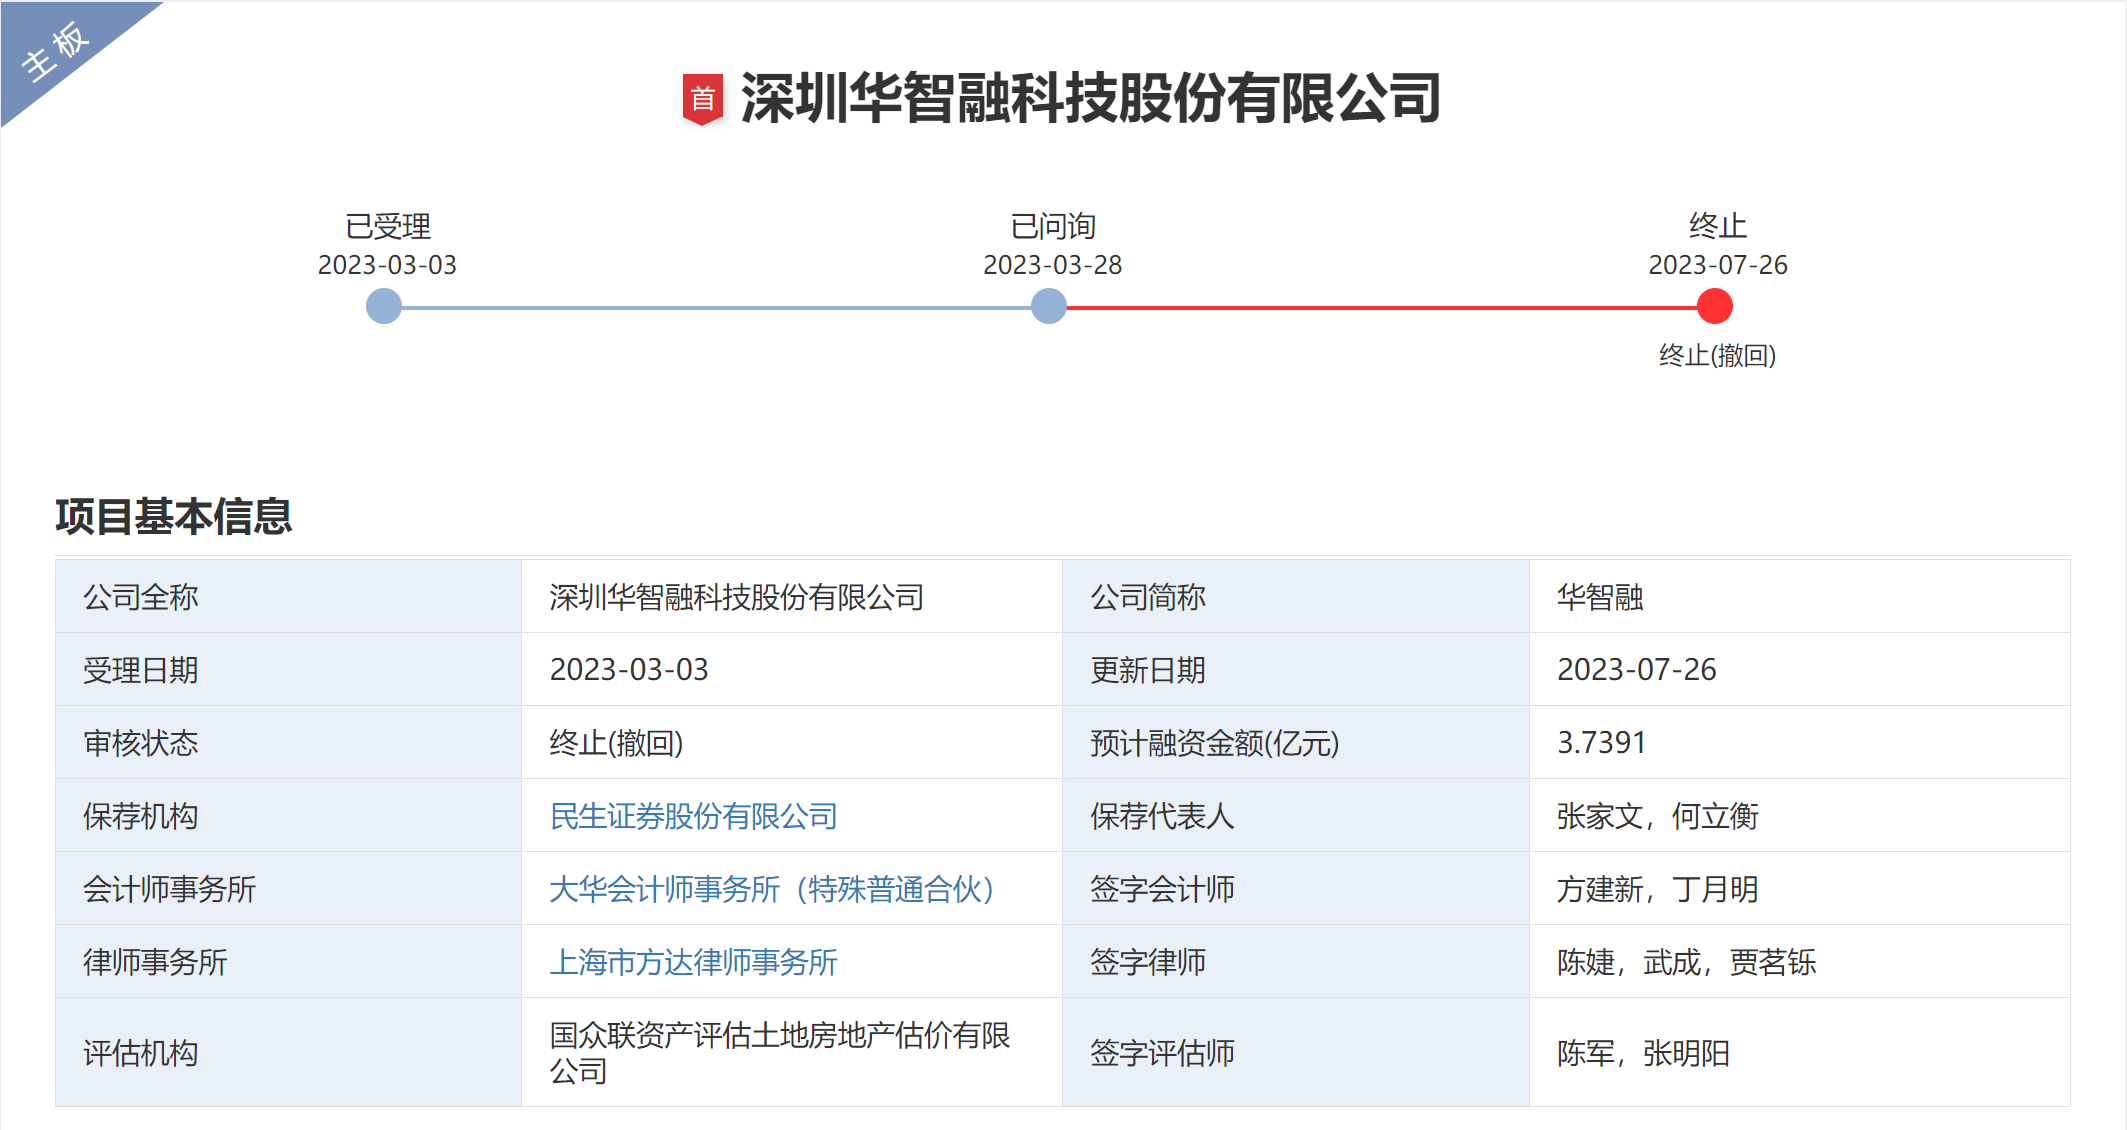Viewport: 2127px width, 1130px height.
Task: Select the 已受理 timeline node
Action: [x=384, y=306]
